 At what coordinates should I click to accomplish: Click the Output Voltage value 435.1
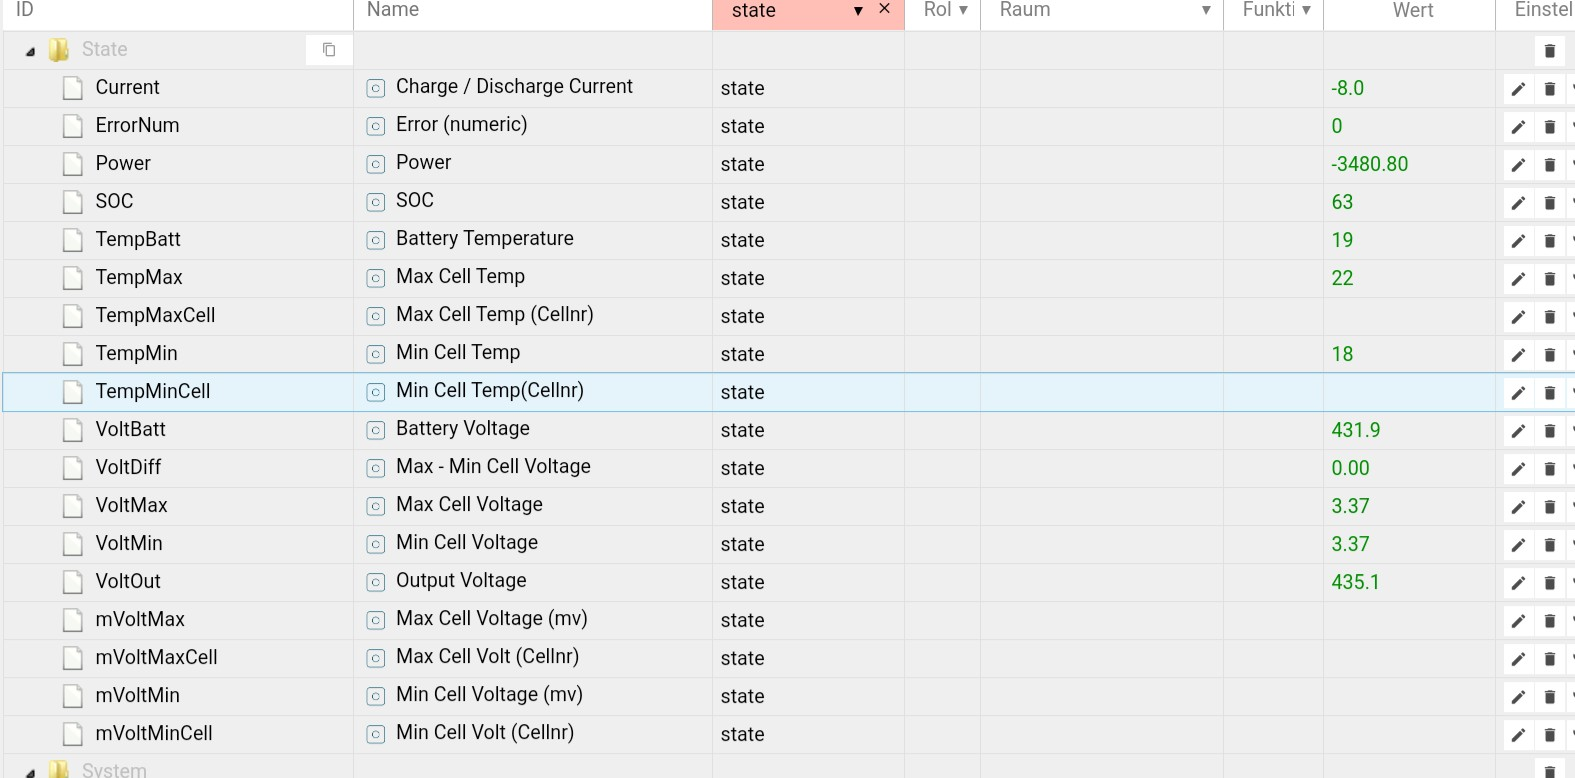tap(1355, 582)
